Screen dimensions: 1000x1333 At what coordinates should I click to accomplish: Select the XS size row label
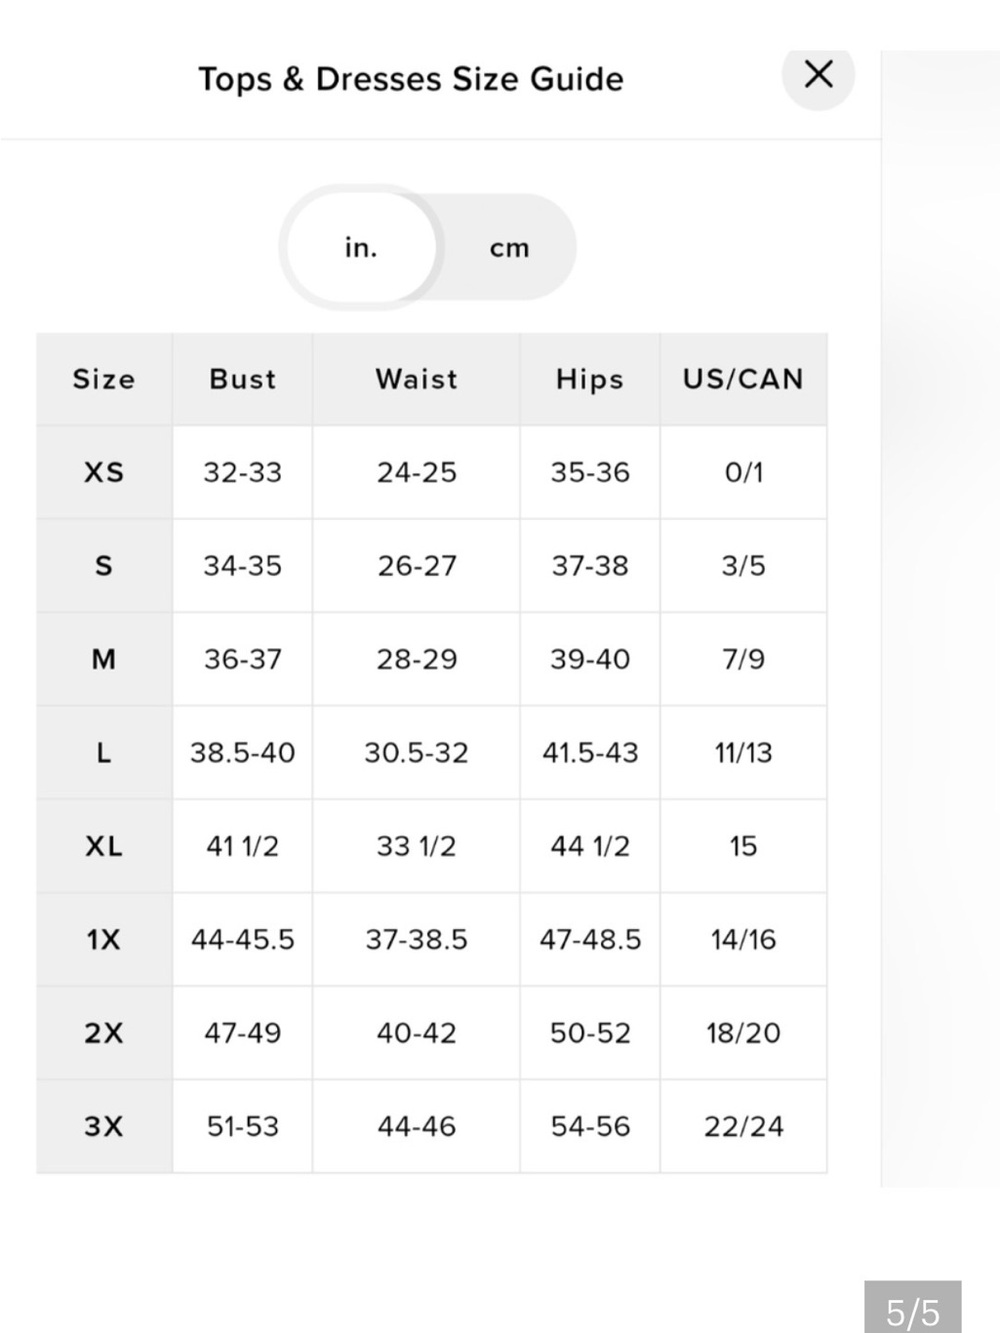tap(104, 472)
